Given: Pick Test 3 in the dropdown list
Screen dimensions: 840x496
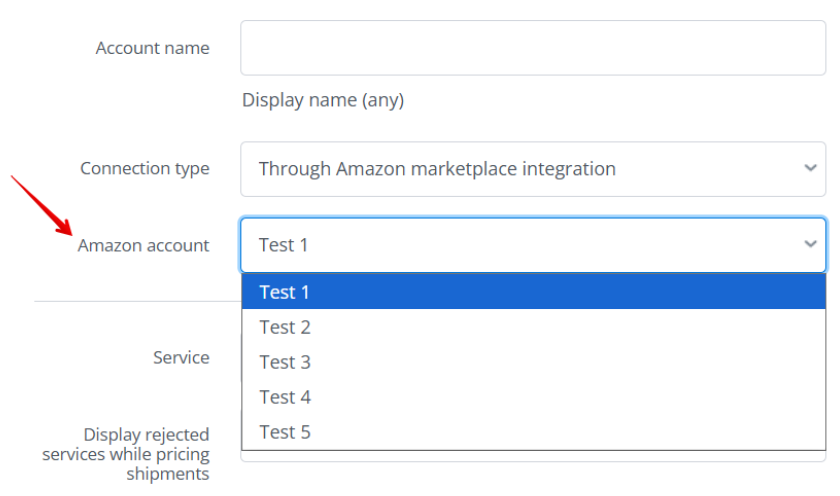Looking at the screenshot, I should tap(285, 362).
